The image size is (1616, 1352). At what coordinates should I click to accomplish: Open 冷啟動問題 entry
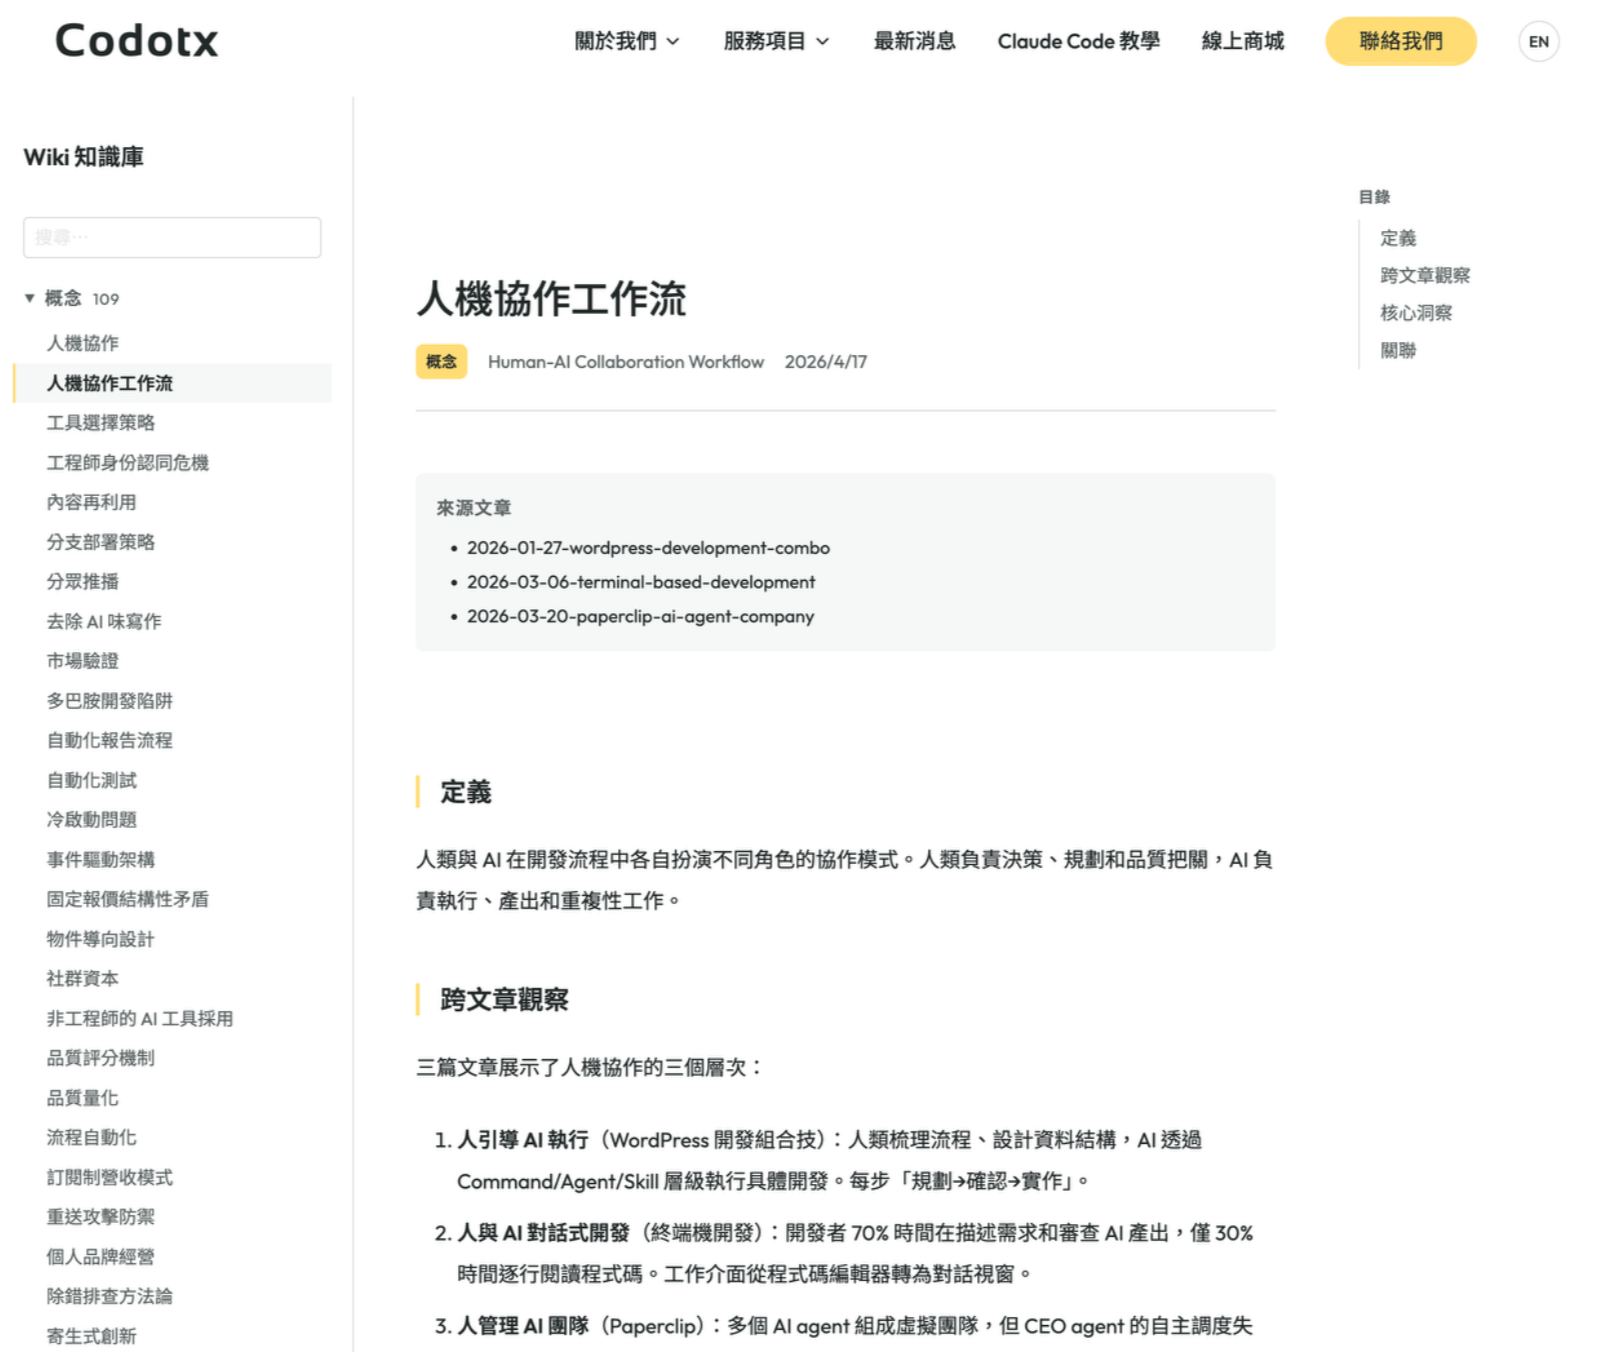91,820
